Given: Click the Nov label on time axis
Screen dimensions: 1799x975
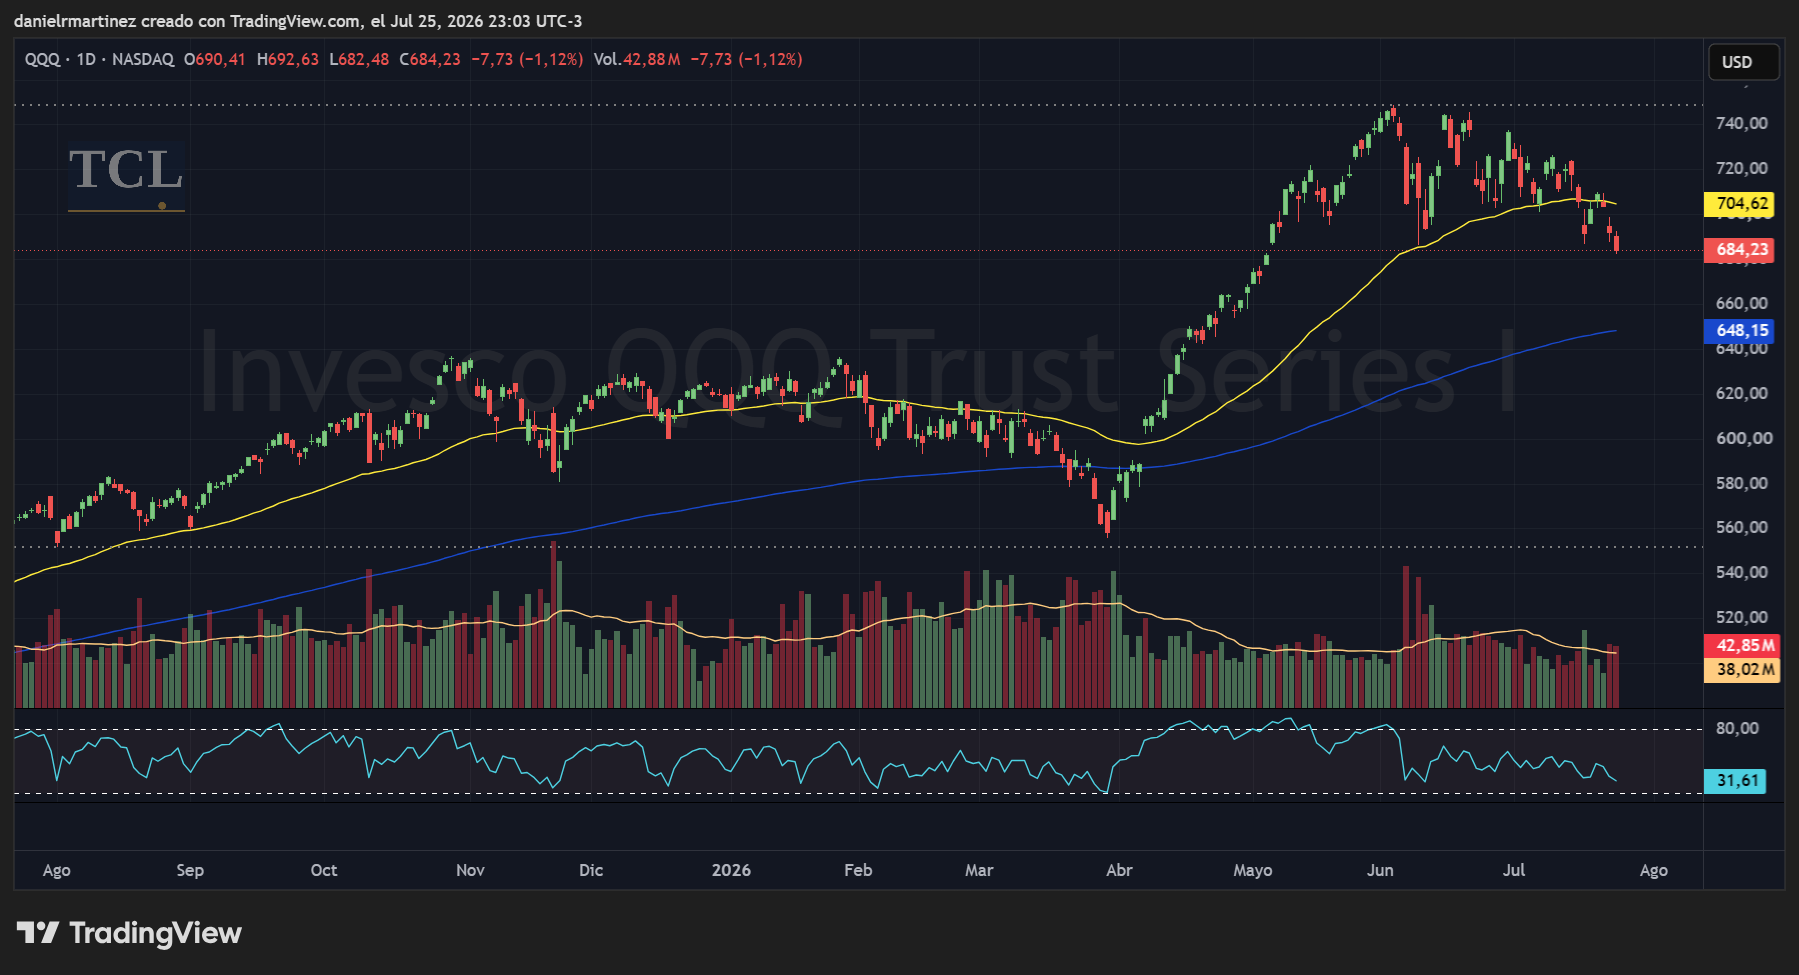Looking at the screenshot, I should [470, 870].
